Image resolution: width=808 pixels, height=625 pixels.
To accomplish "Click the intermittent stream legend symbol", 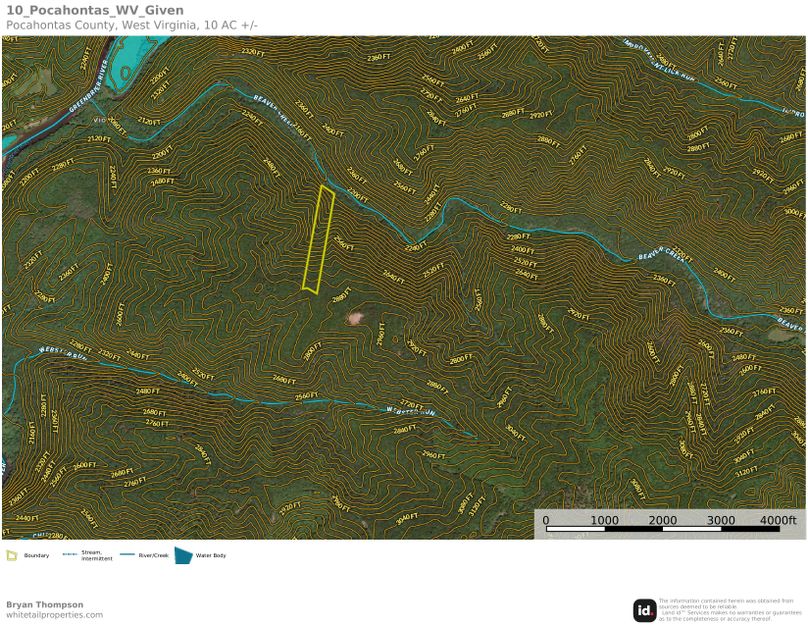I will point(70,555).
